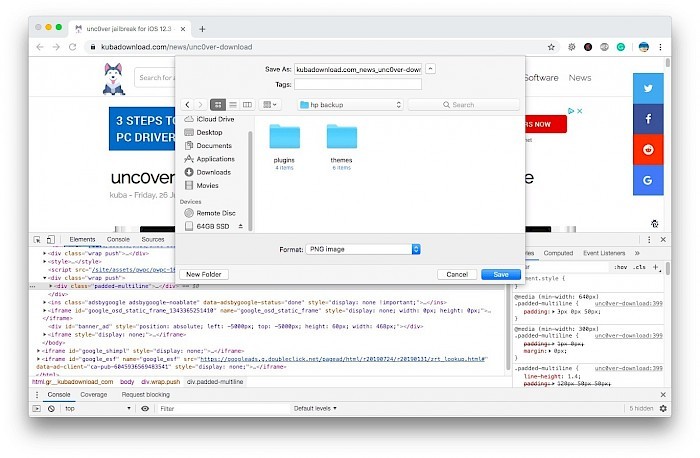Expand the iframe google_shimpl node
700x458 pixels.
point(38,351)
